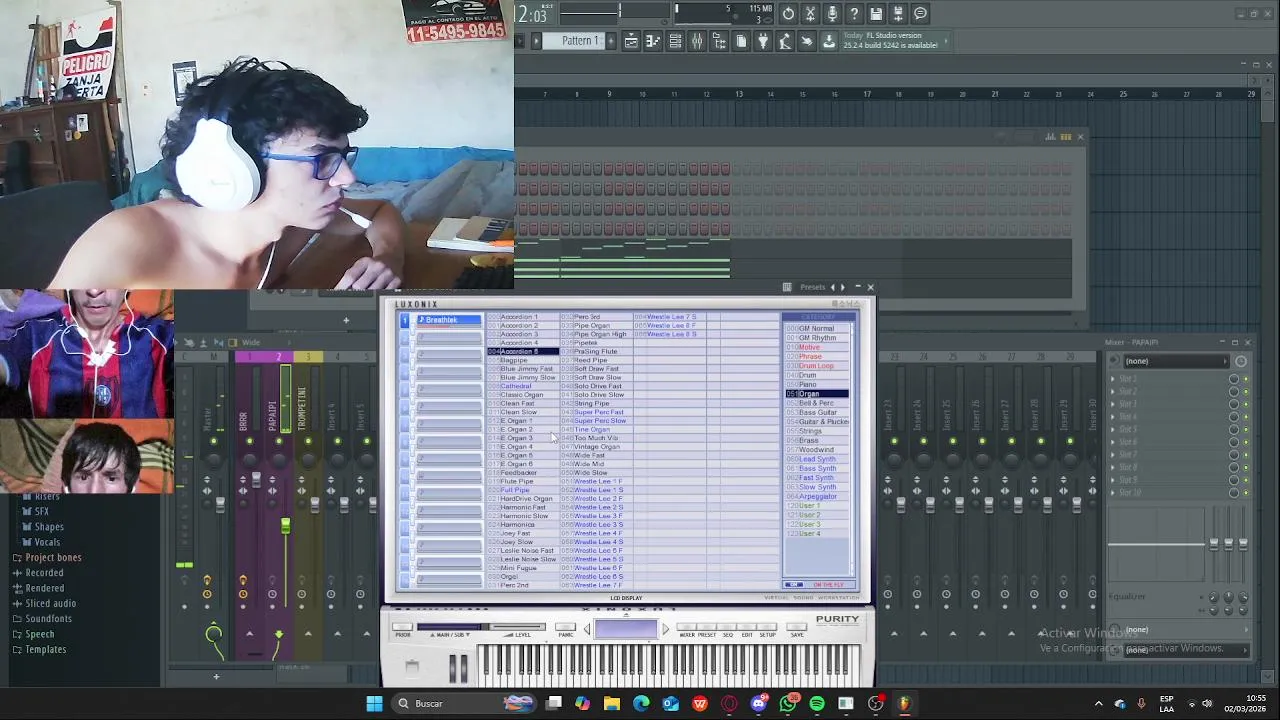The image size is (1280, 720).
Task: Expand the Recorded folder
Action: click(44, 573)
